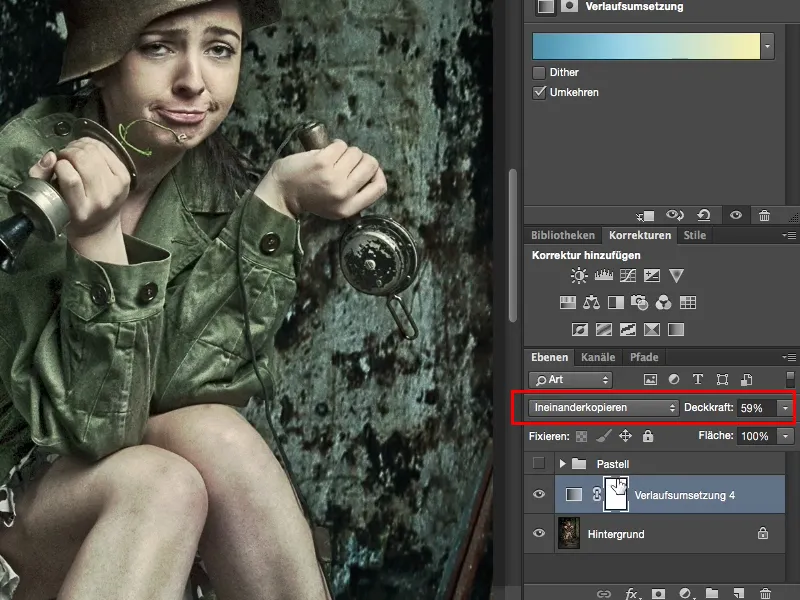Disable the Umkehren checkbox
This screenshot has width=800, height=600.
click(540, 94)
